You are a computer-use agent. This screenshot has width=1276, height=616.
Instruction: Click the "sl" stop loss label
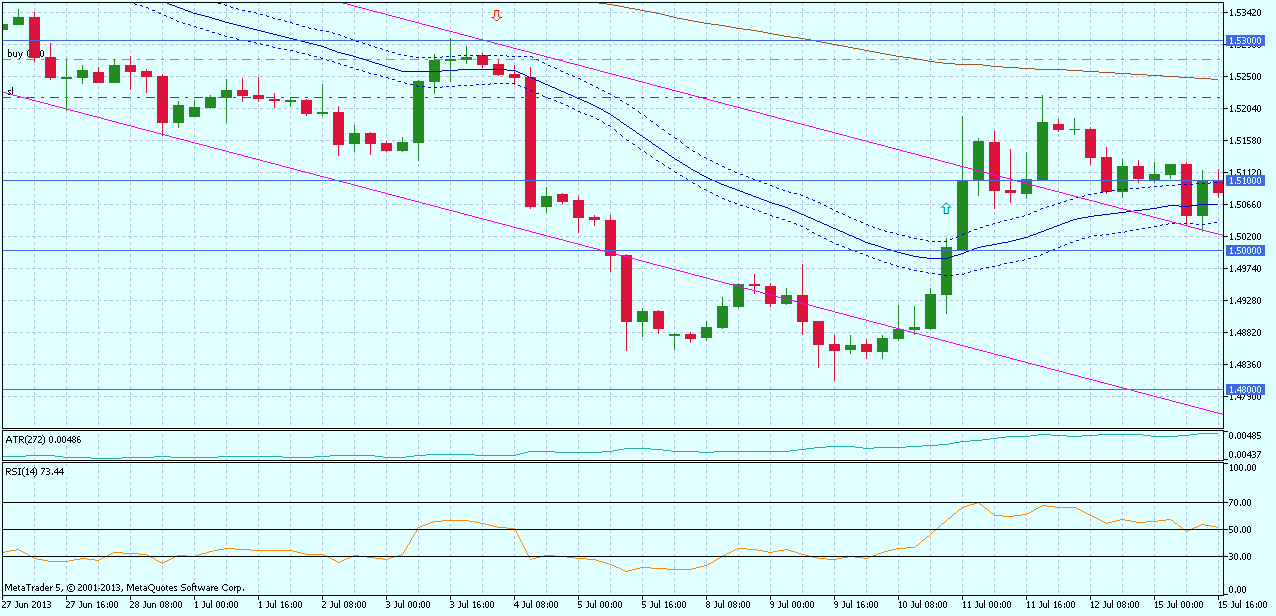click(x=10, y=92)
